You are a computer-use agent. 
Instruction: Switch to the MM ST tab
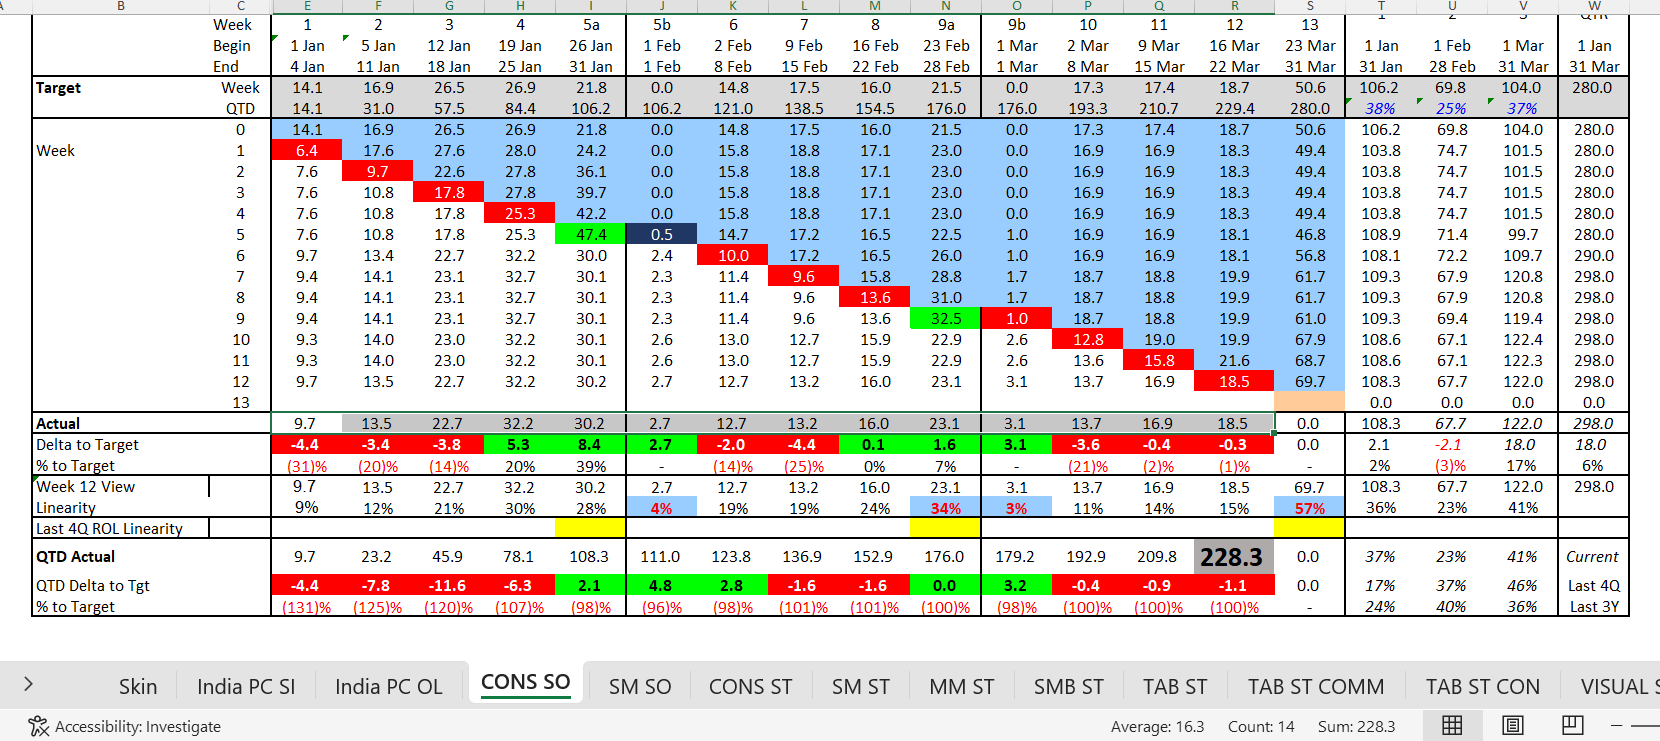(x=961, y=686)
